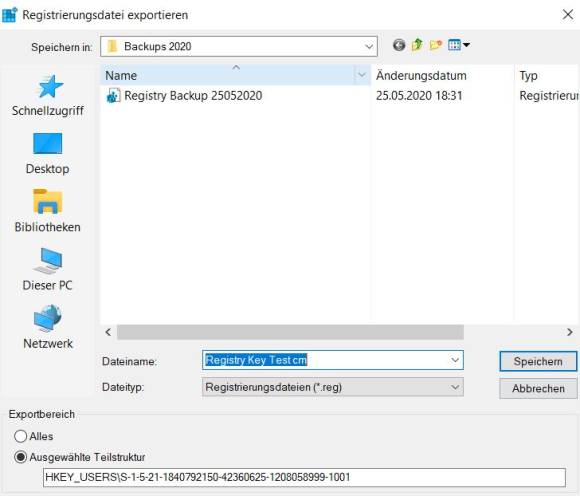This screenshot has width=580, height=496.
Task: Click the Speichern button
Action: (x=538, y=361)
